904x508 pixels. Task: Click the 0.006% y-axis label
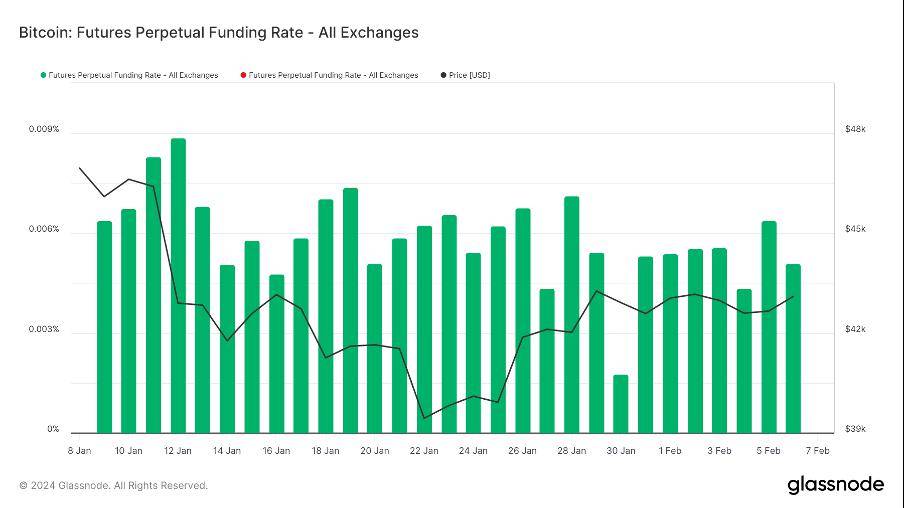44,229
